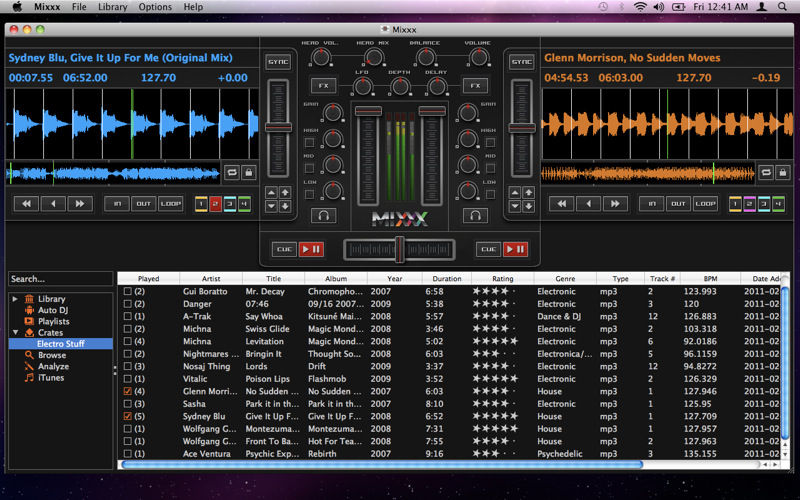Viewport: 800px width, 500px height.
Task: Toggle right deck headphone cue icon
Action: tap(475, 215)
